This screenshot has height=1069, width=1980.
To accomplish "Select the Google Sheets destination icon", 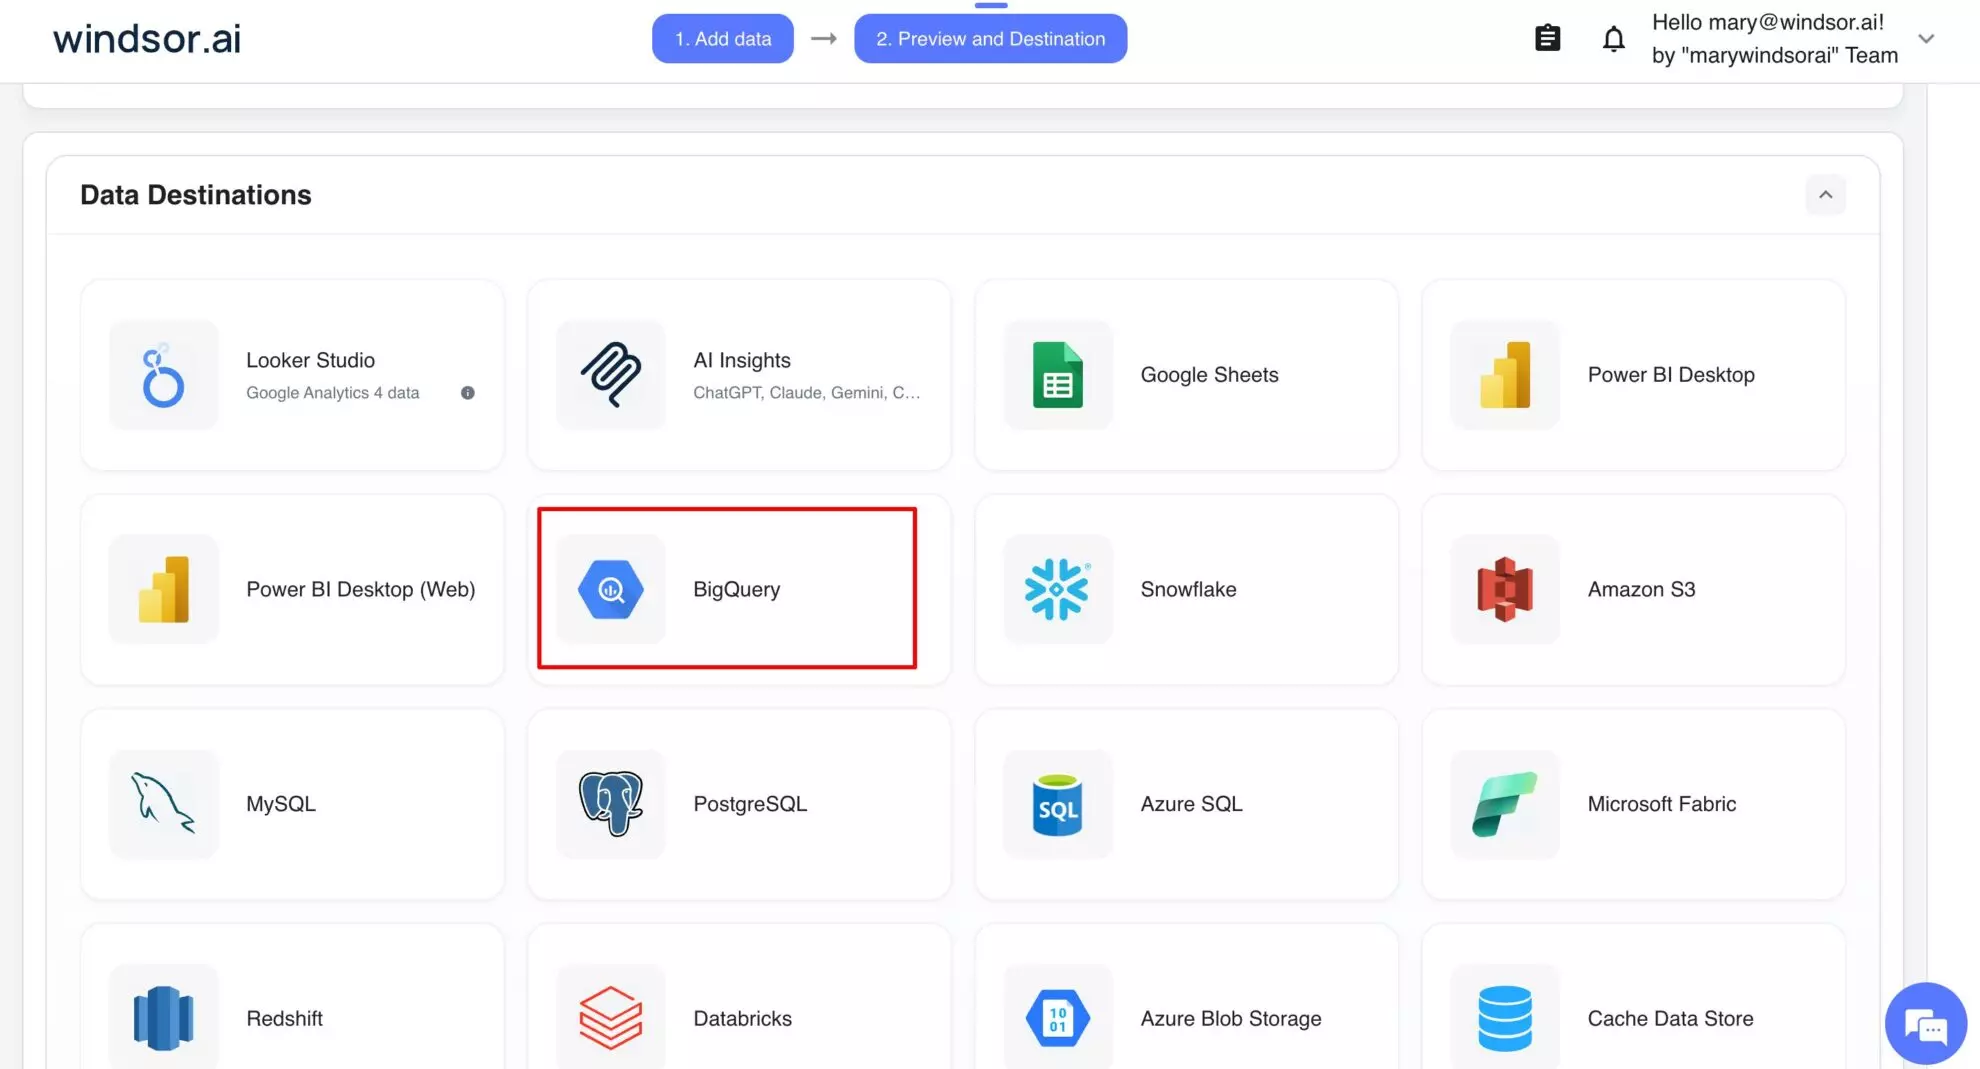I will click(1057, 375).
